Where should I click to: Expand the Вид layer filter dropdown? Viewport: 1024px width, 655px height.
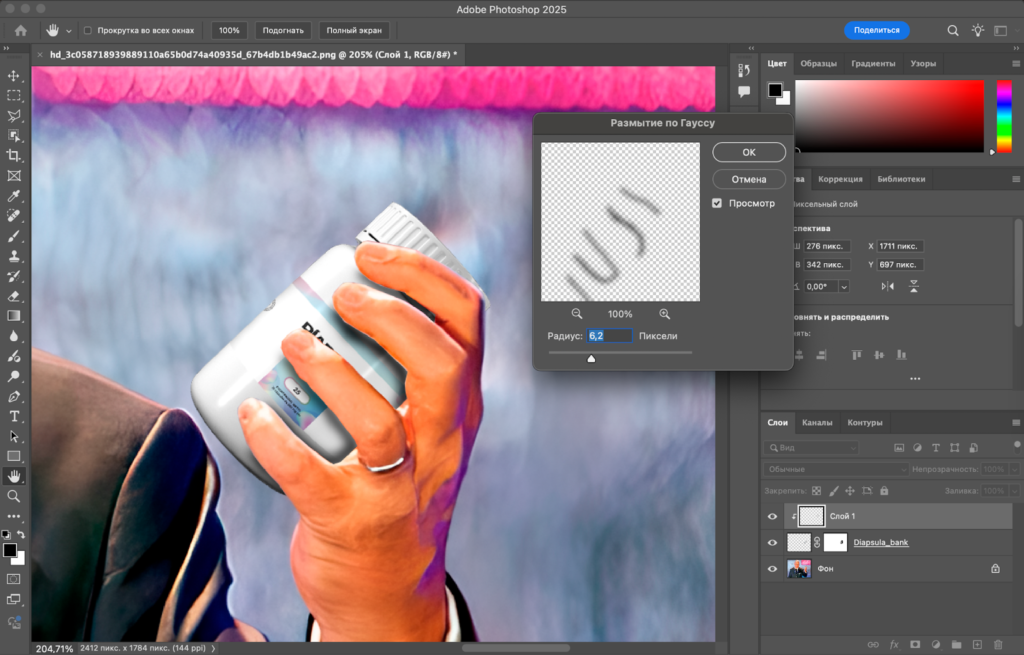tap(826, 447)
